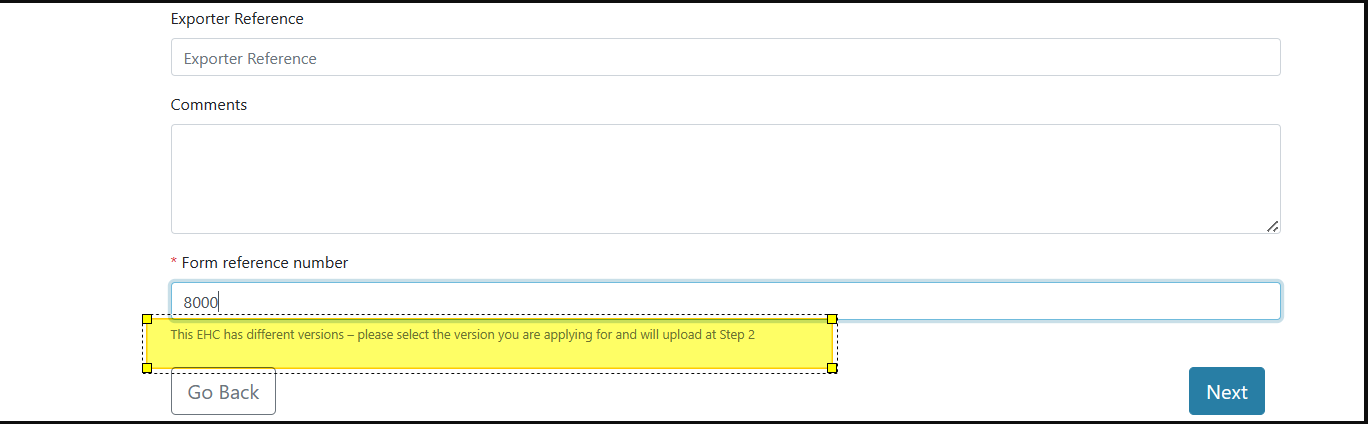This screenshot has width=1368, height=424.
Task: Click the words 'Step 2' in the hint
Action: [x=737, y=335]
